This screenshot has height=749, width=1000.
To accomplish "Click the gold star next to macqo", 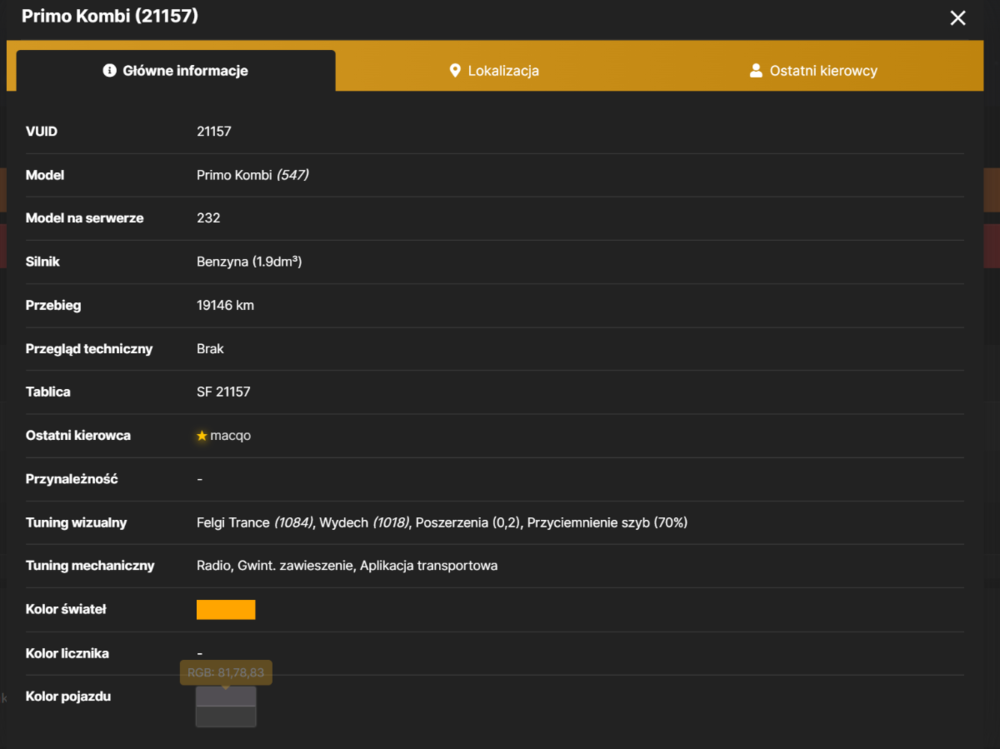I will [x=202, y=436].
